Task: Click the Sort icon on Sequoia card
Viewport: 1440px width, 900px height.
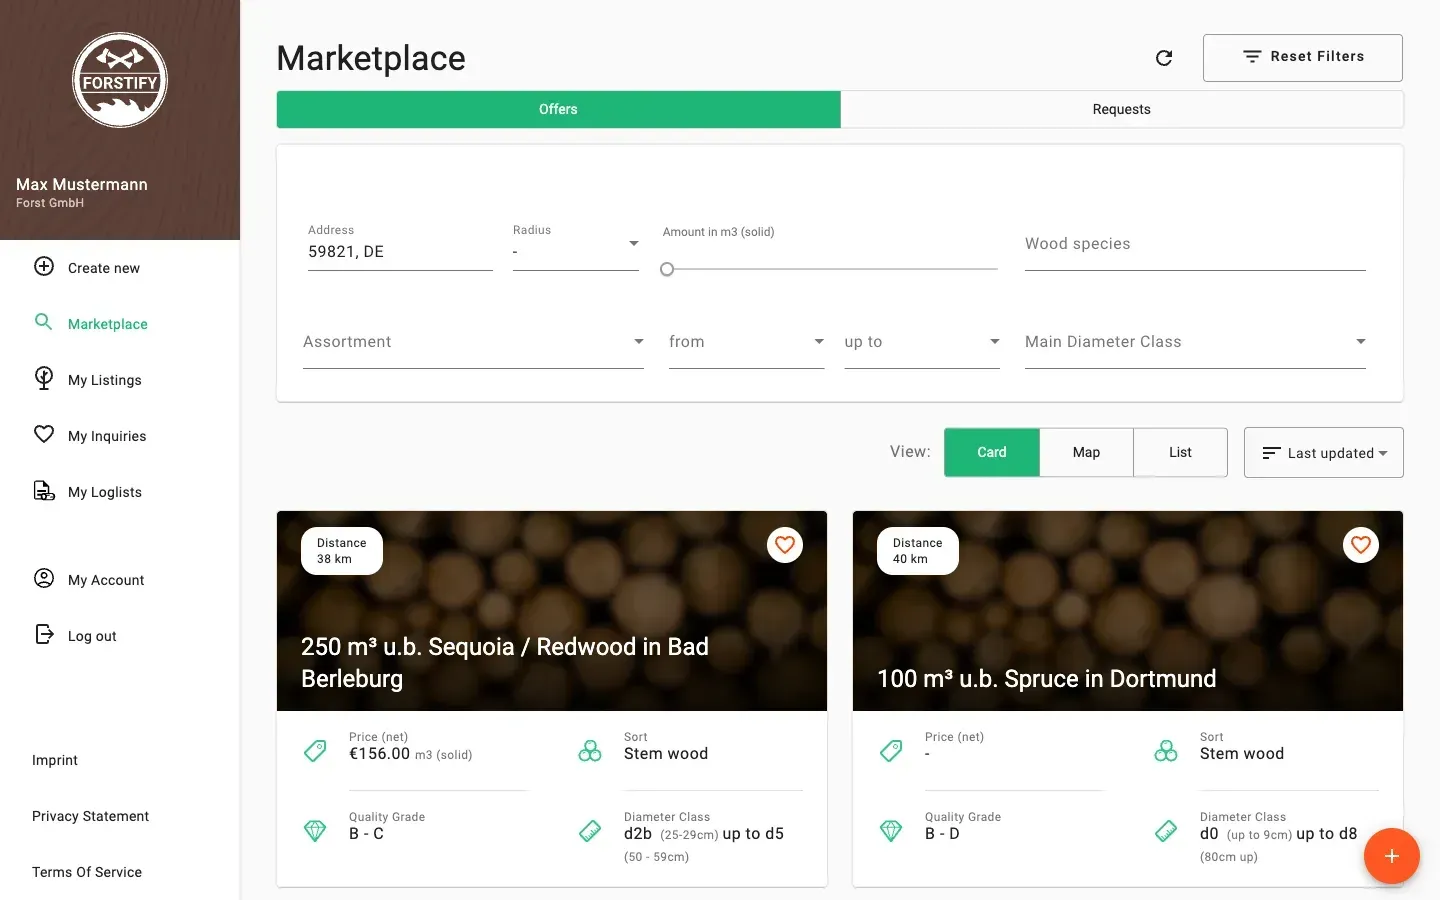Action: [x=590, y=751]
